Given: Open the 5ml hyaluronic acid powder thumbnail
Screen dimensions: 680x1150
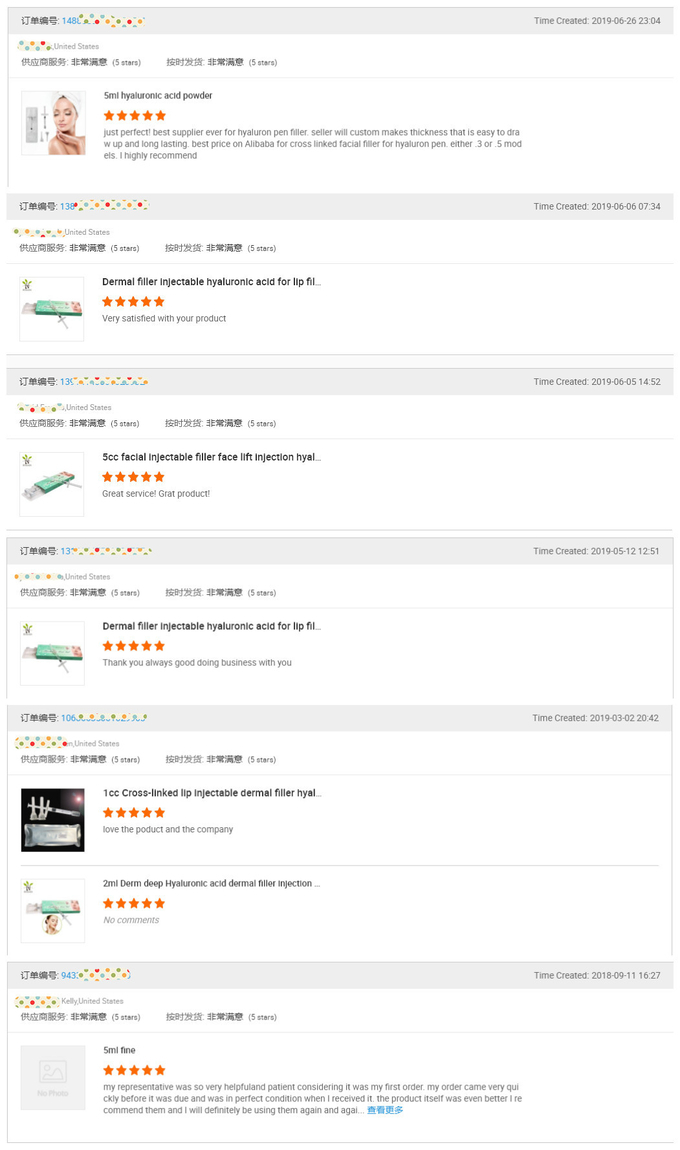Looking at the screenshot, I should (x=53, y=123).
